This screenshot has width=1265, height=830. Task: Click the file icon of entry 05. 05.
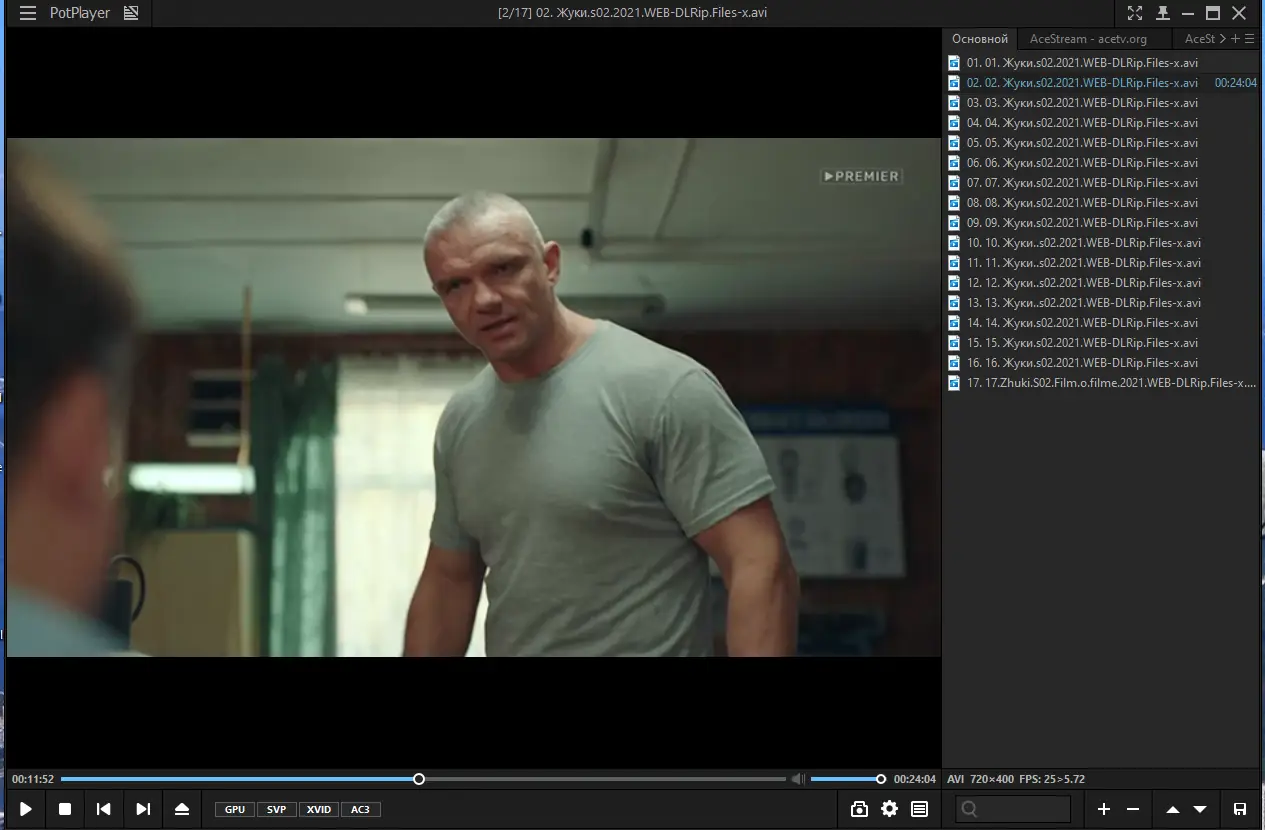[x=954, y=143]
